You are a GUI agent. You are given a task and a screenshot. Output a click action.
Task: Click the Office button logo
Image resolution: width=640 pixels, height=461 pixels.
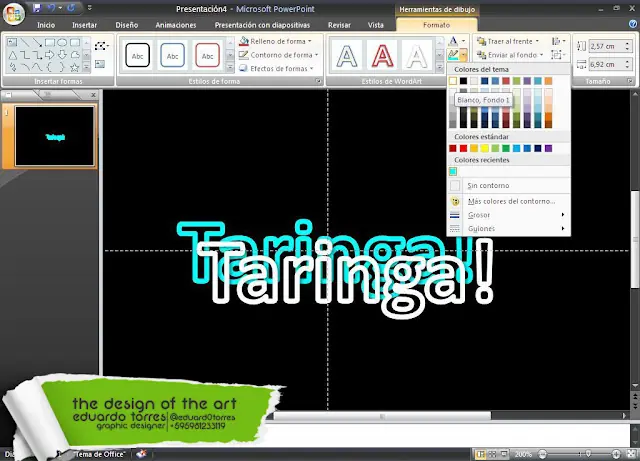click(13, 13)
